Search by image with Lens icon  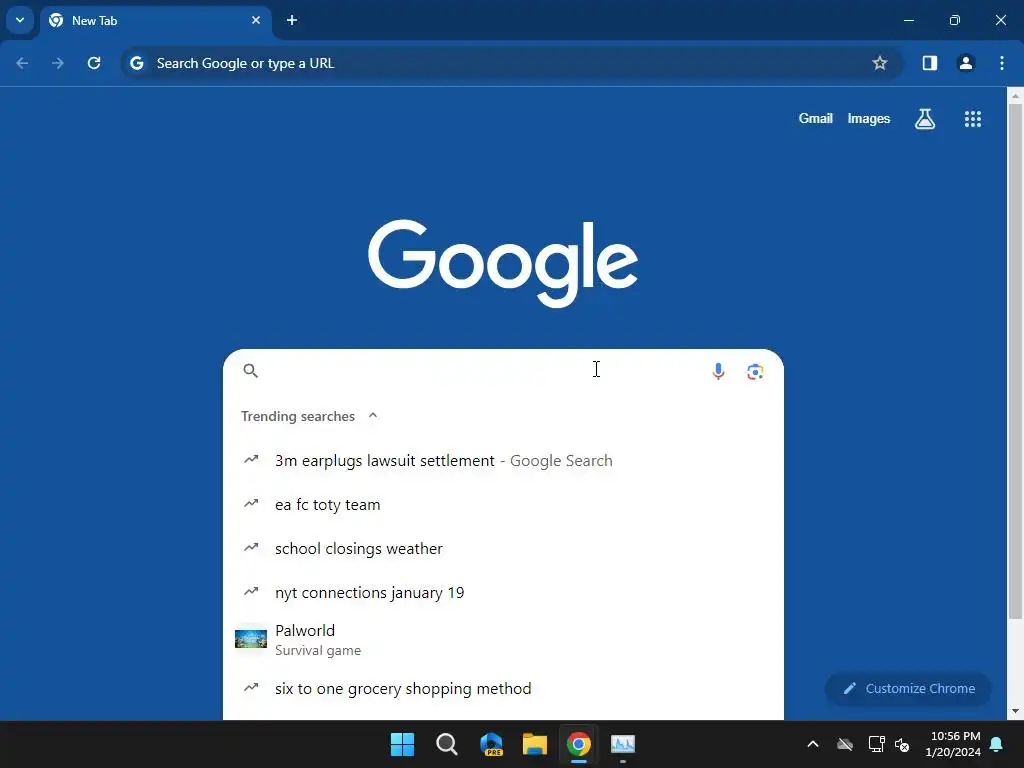755,372
